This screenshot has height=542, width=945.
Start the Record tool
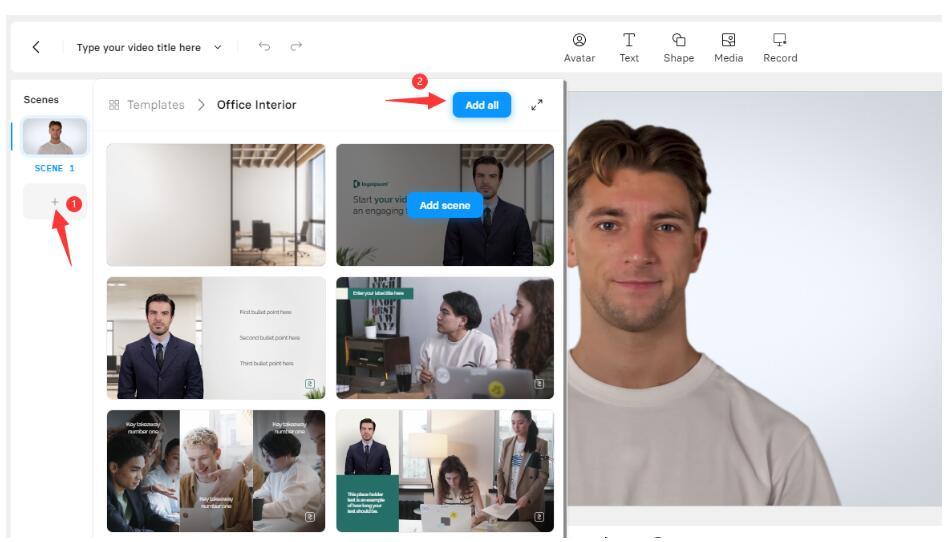pyautogui.click(x=780, y=48)
